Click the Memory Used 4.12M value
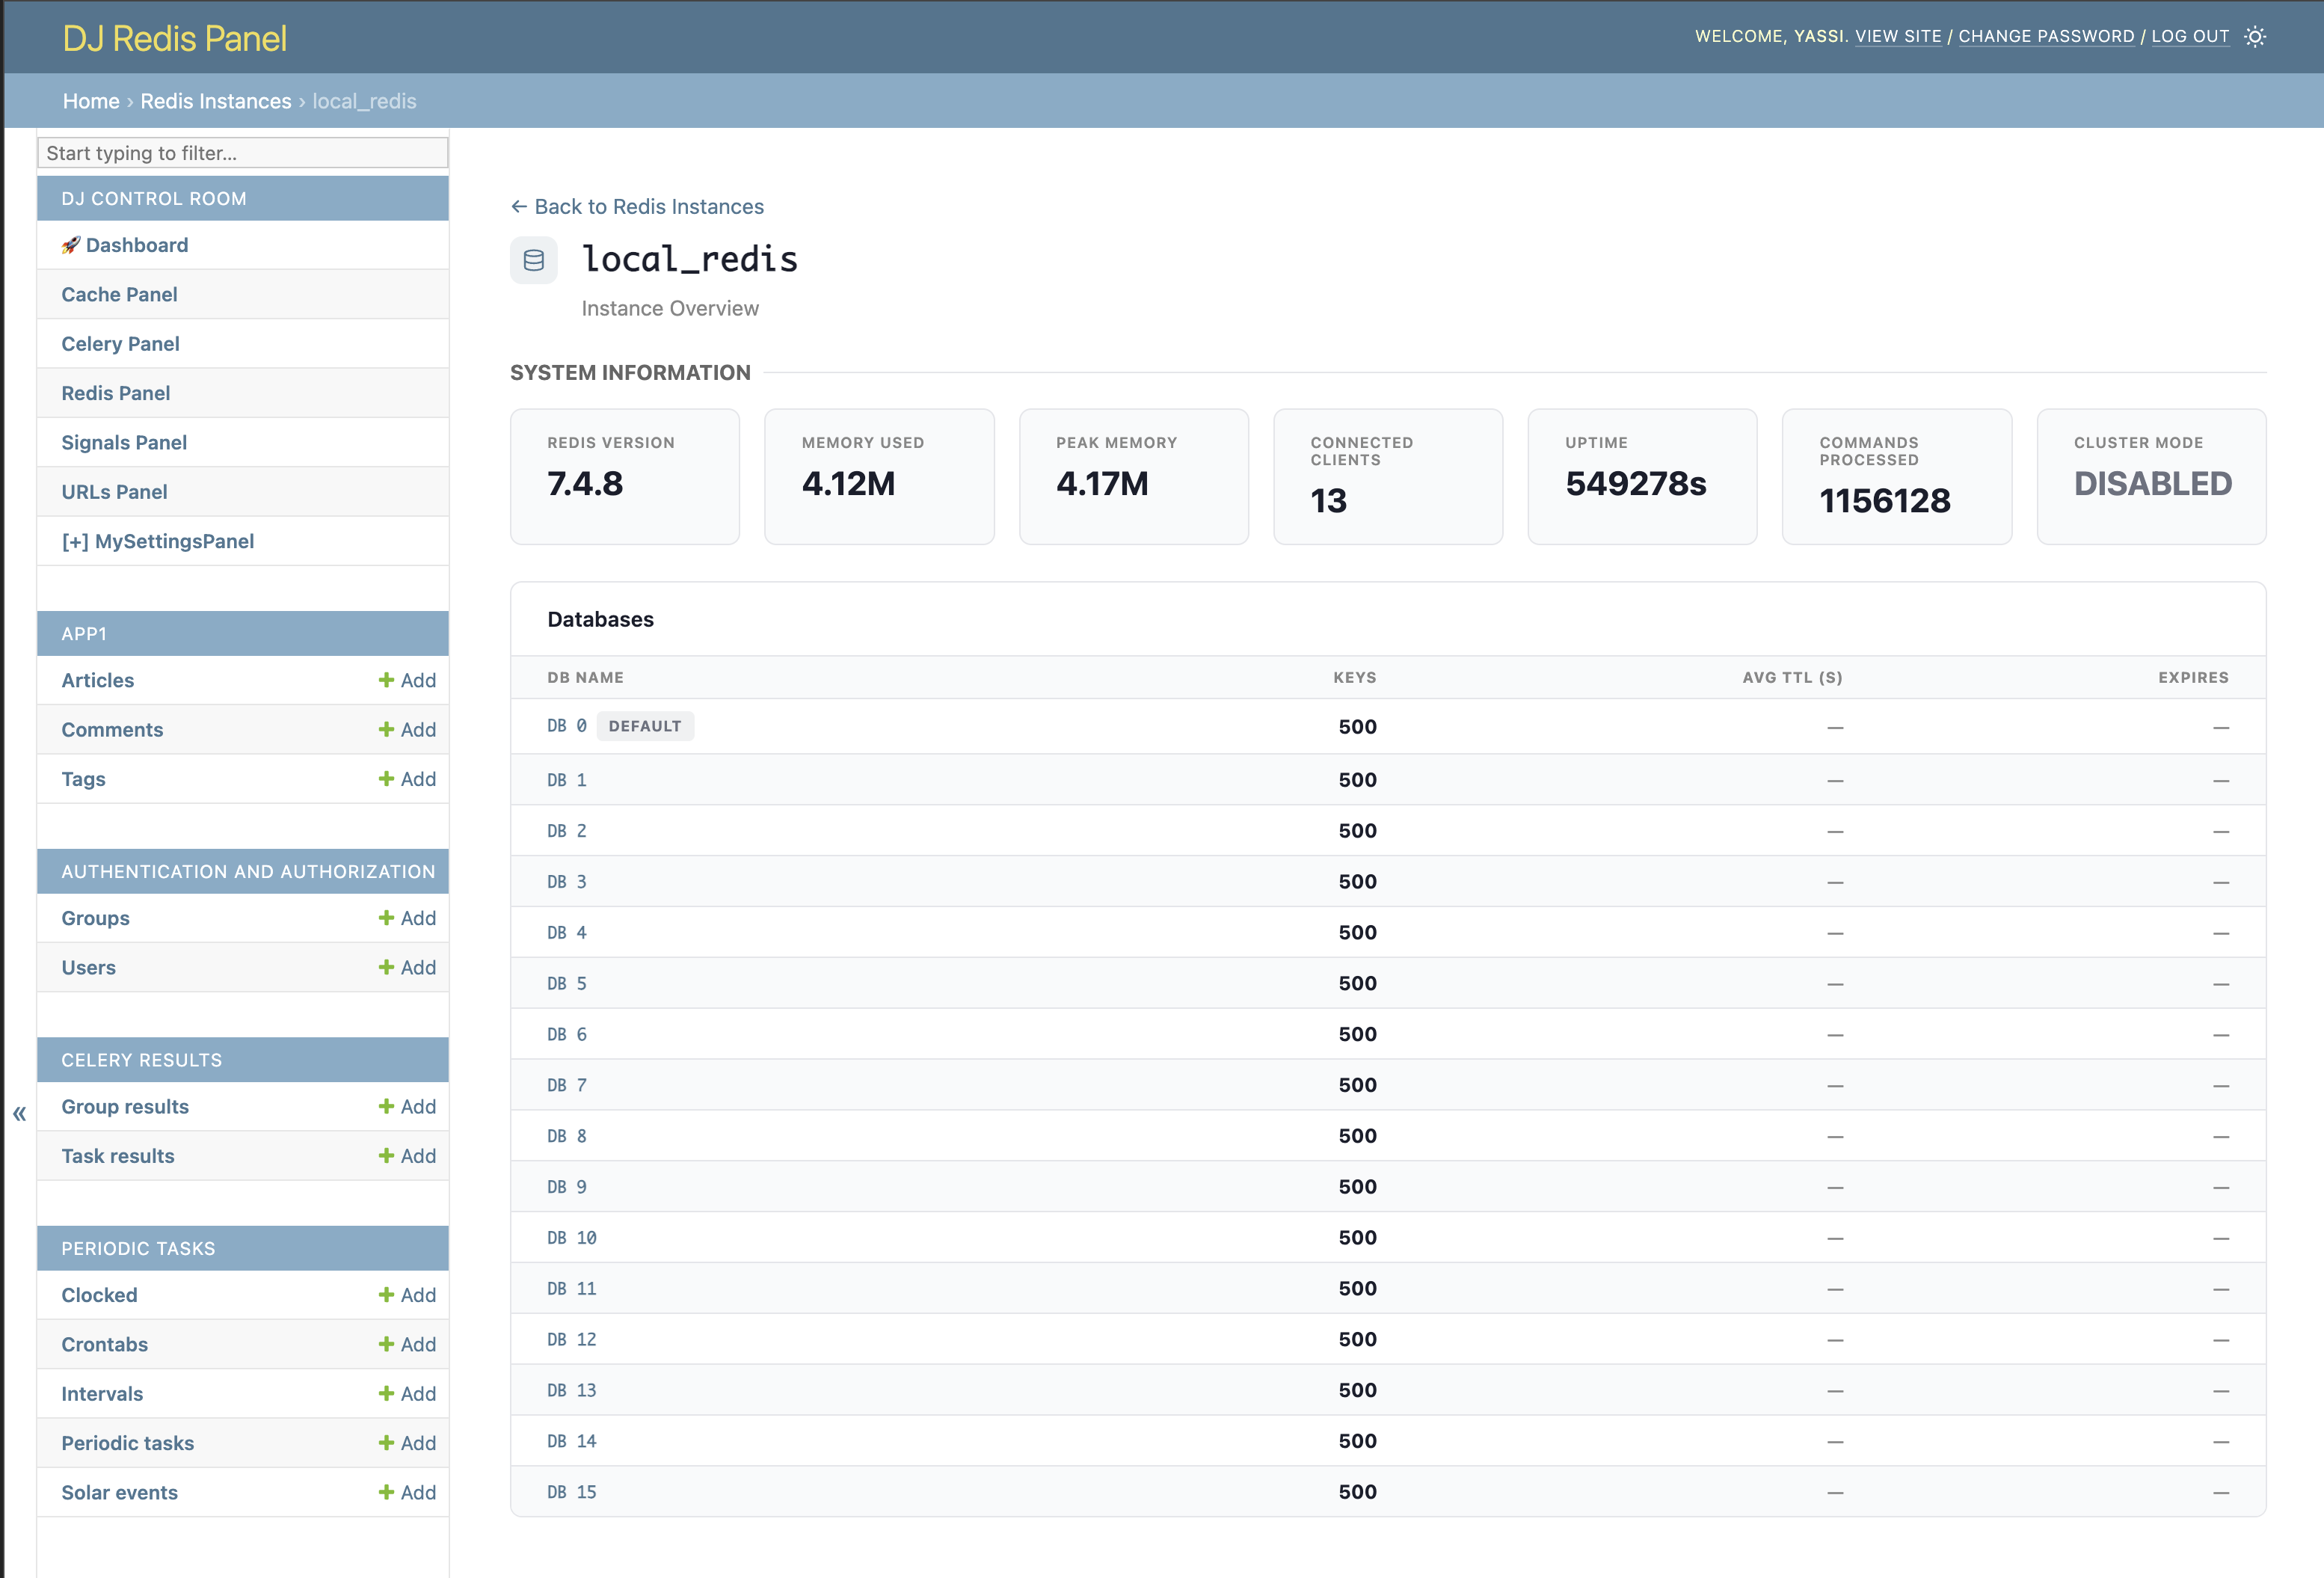 coord(848,484)
